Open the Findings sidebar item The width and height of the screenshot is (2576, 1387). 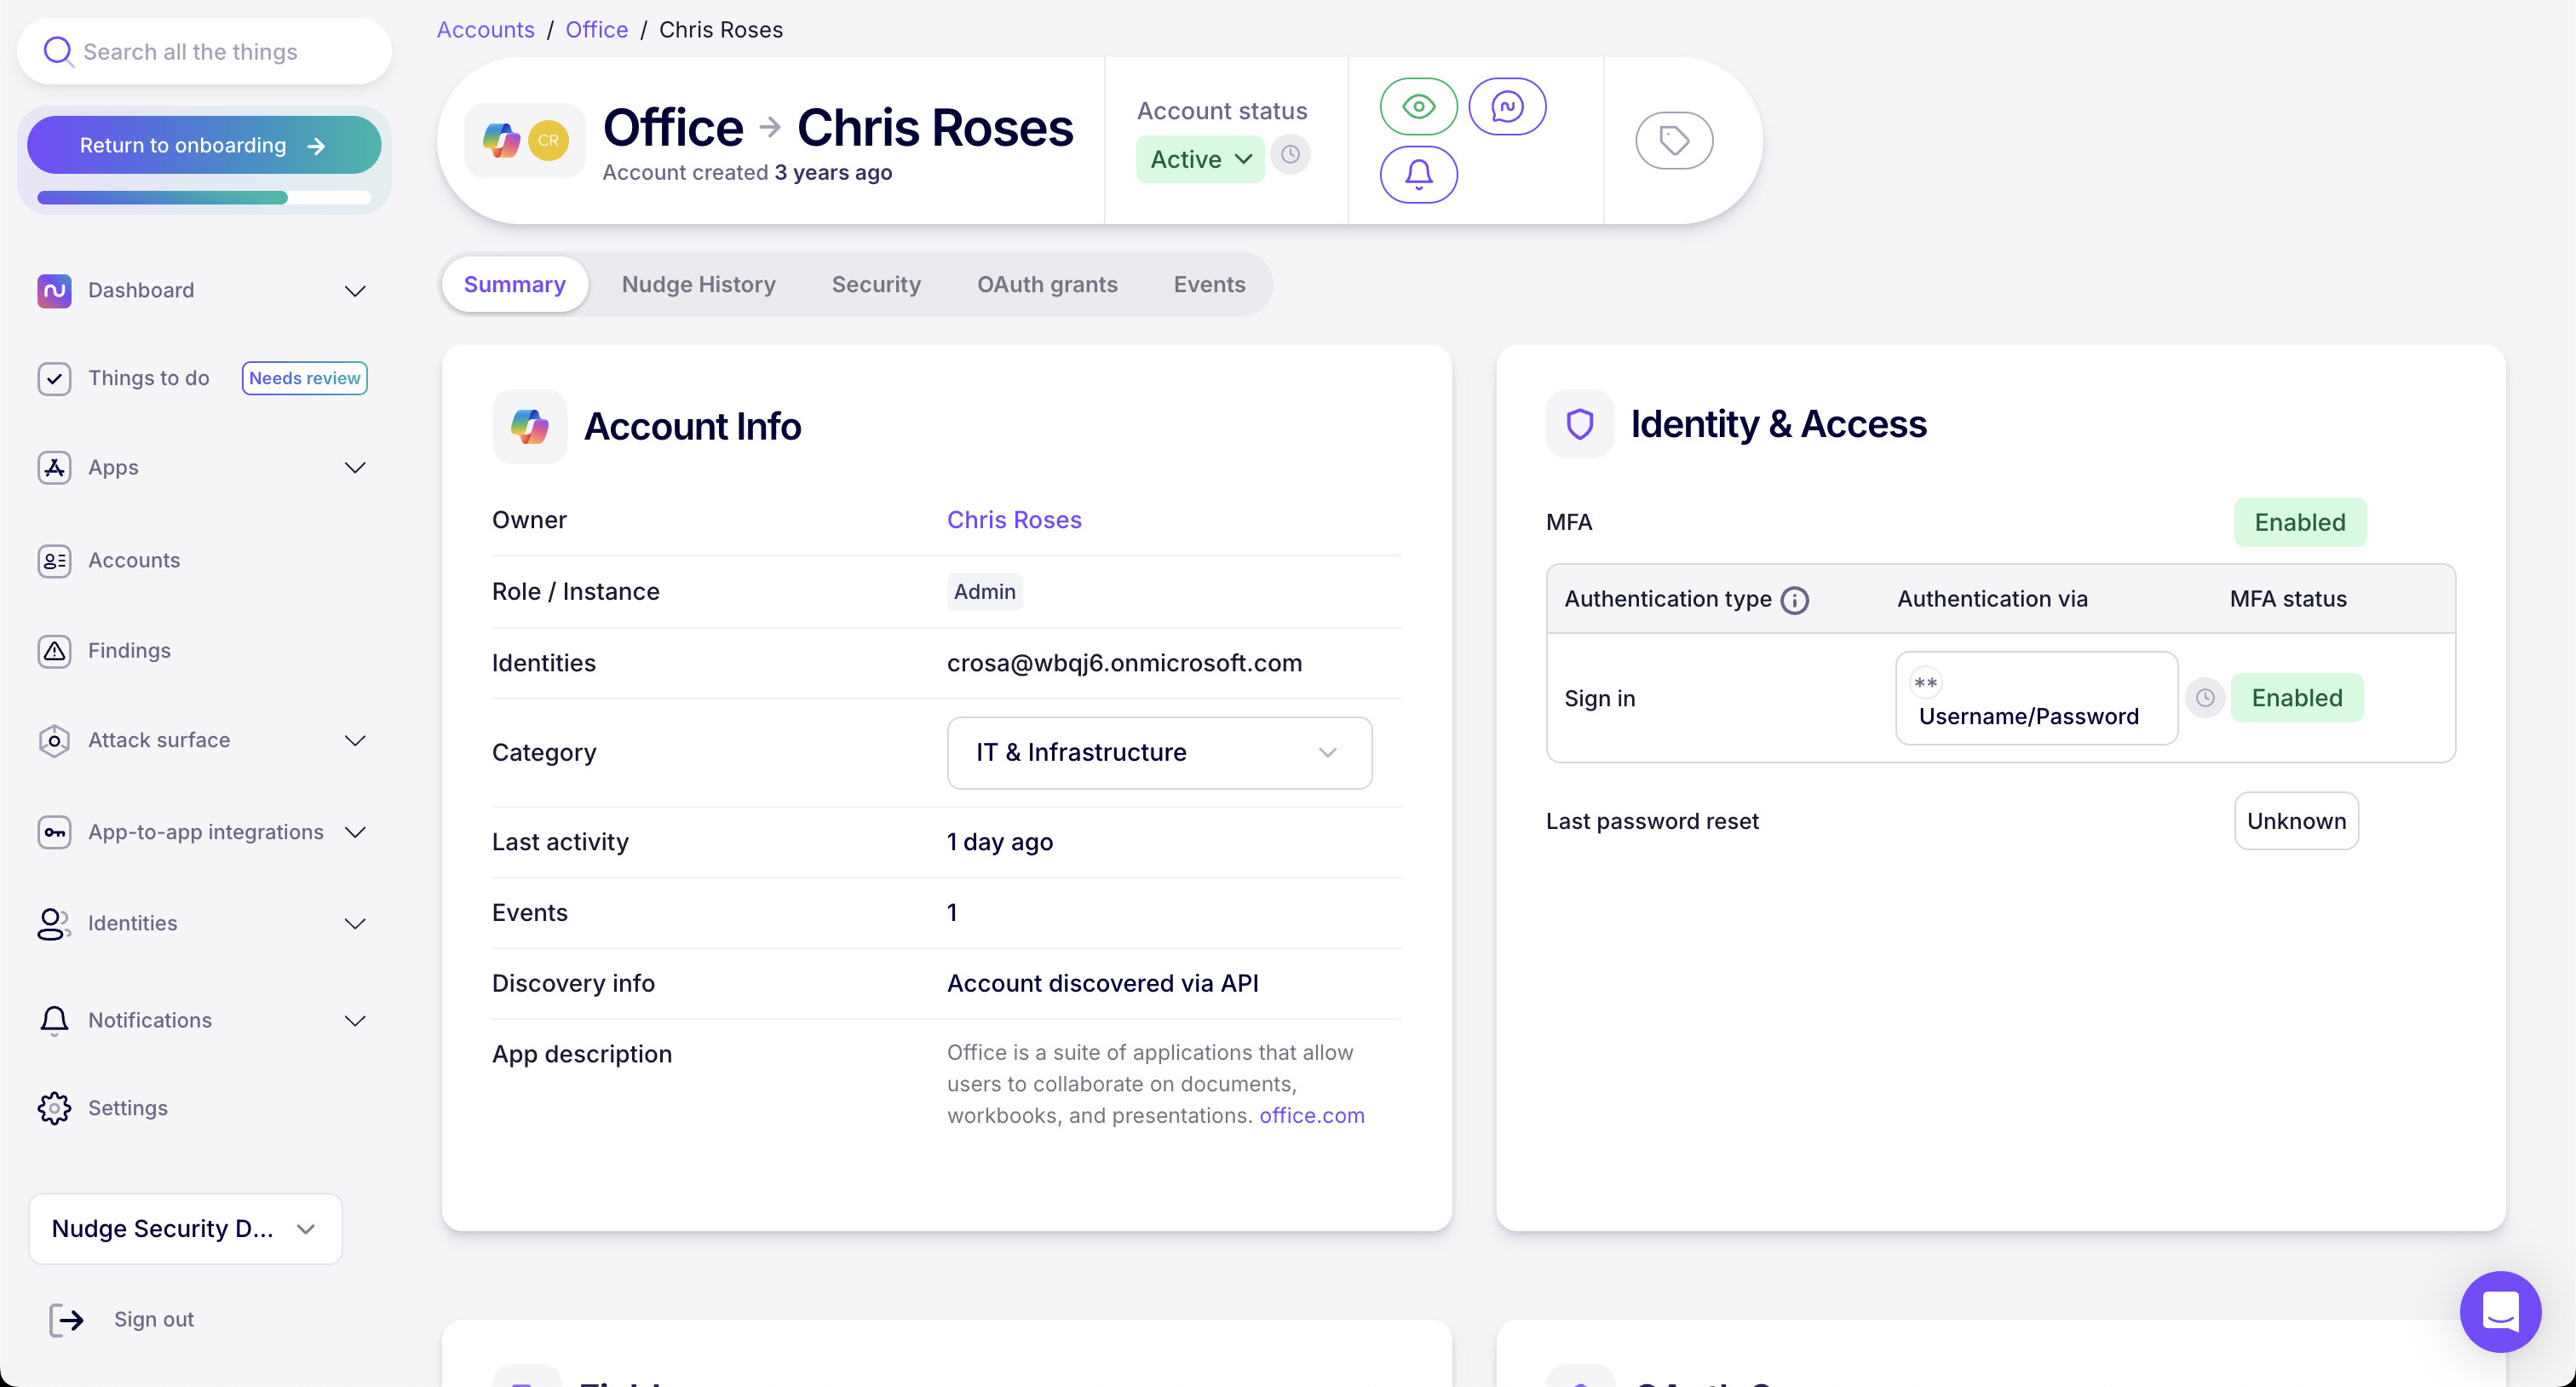129,650
